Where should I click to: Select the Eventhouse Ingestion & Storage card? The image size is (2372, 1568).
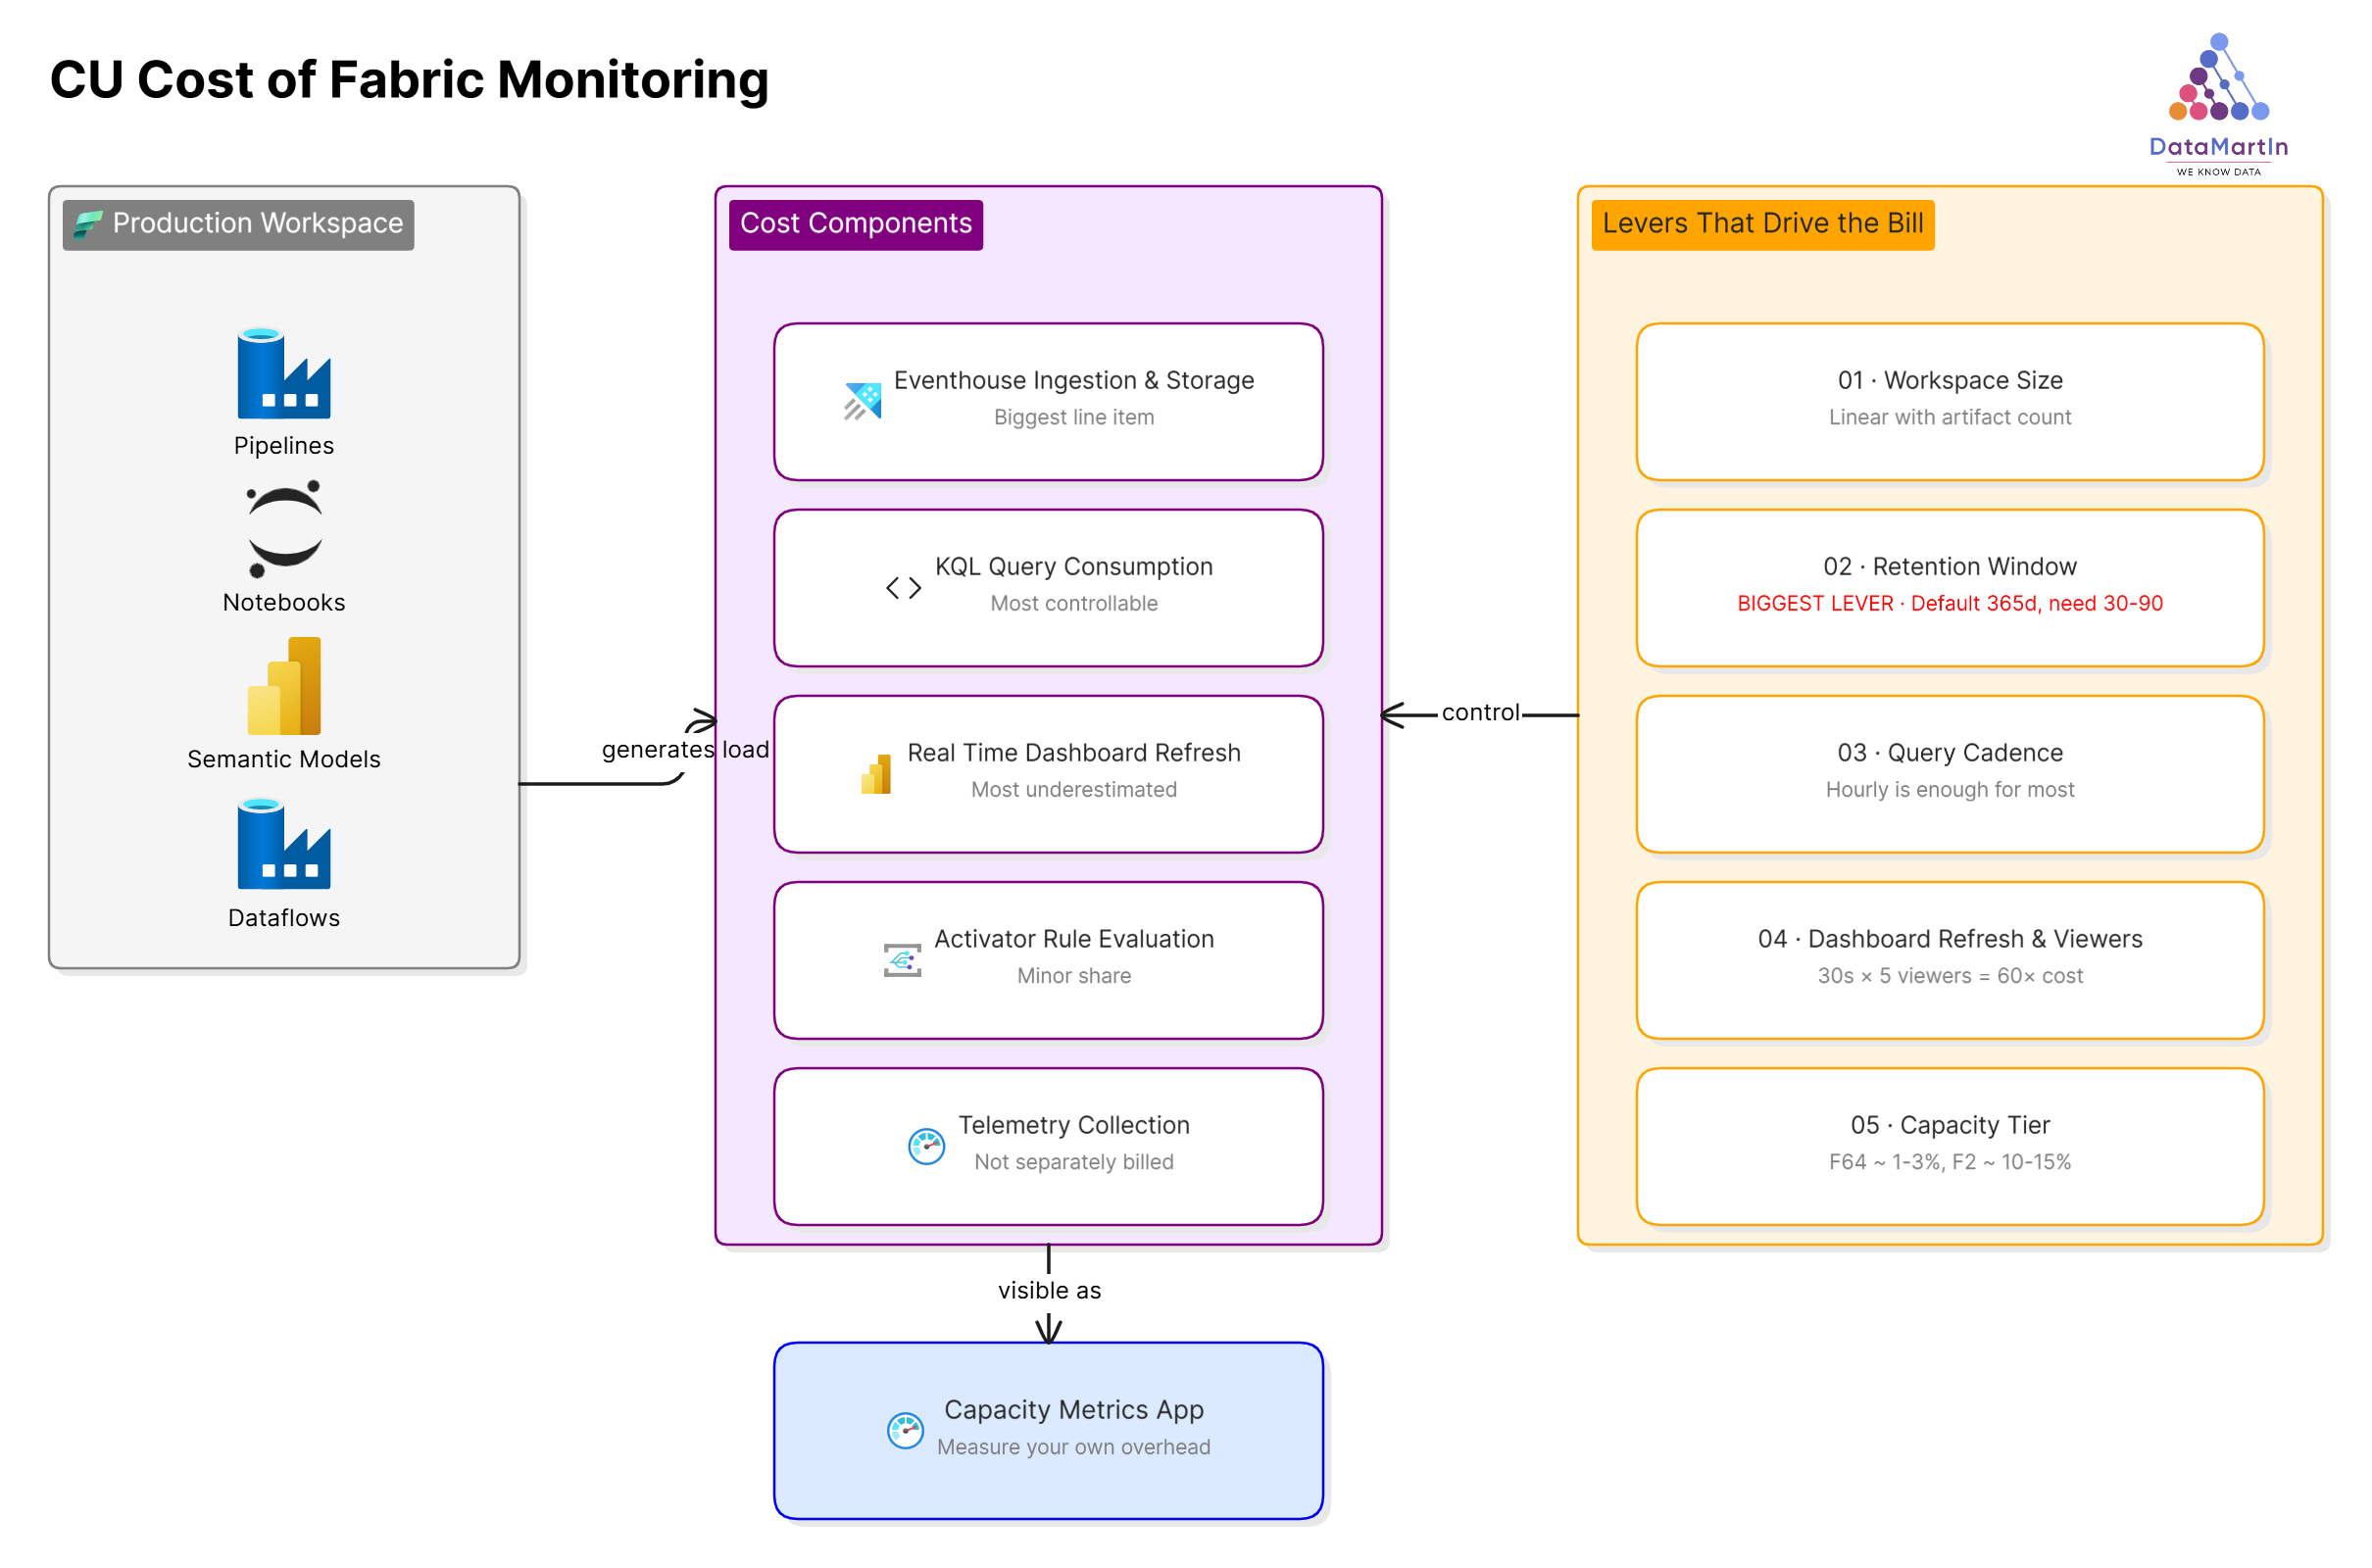pos(1049,402)
